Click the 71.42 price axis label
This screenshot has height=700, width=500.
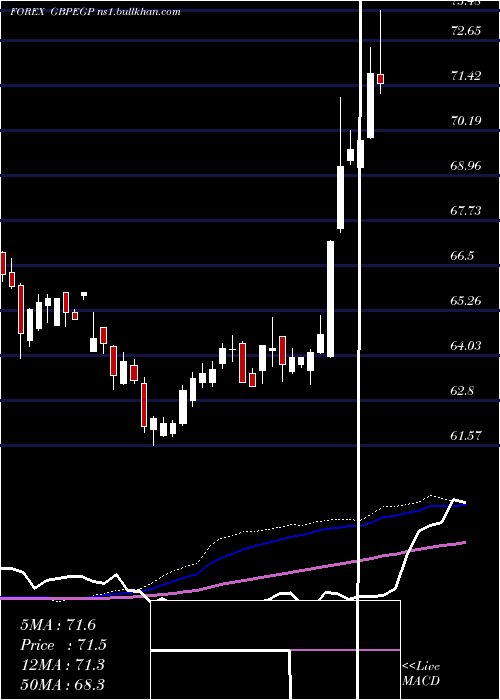click(x=466, y=75)
